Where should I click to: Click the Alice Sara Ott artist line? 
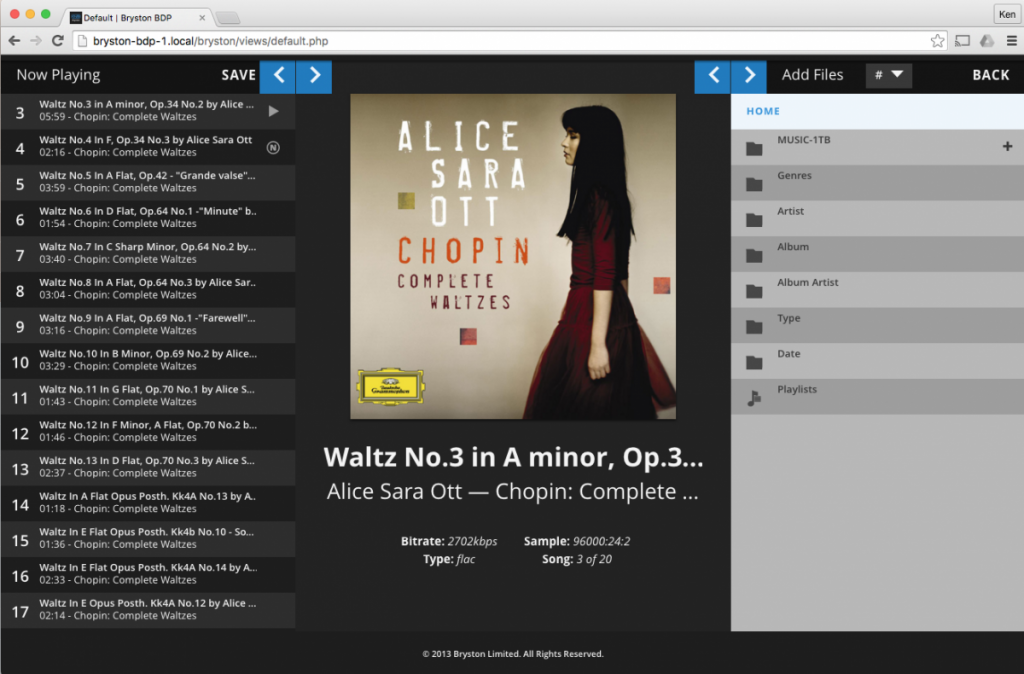[x=513, y=491]
